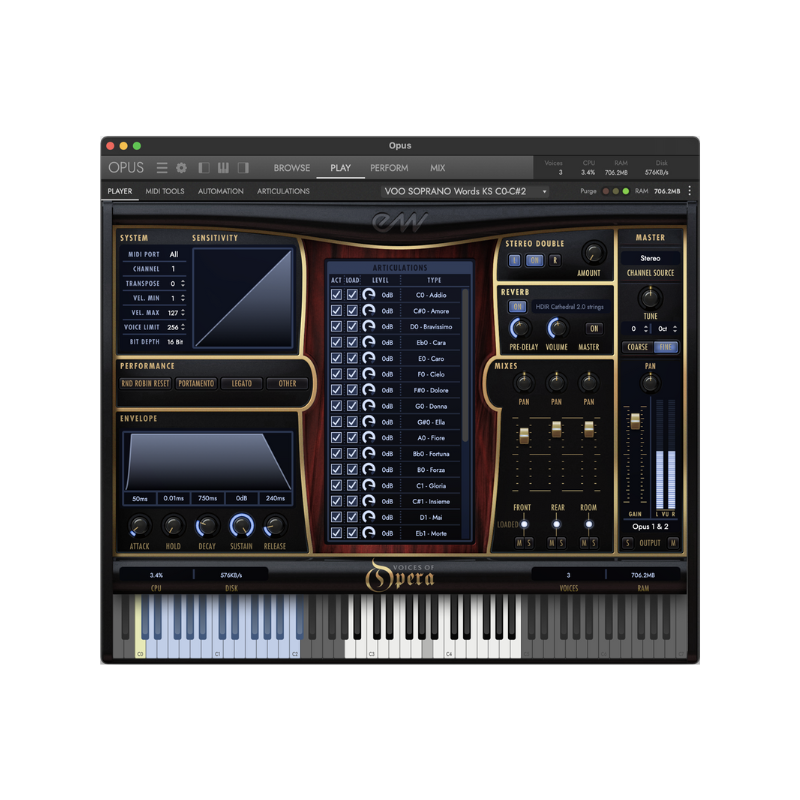Click the Room mix Pan knob
Screen dimensions: 800x800
click(x=589, y=382)
